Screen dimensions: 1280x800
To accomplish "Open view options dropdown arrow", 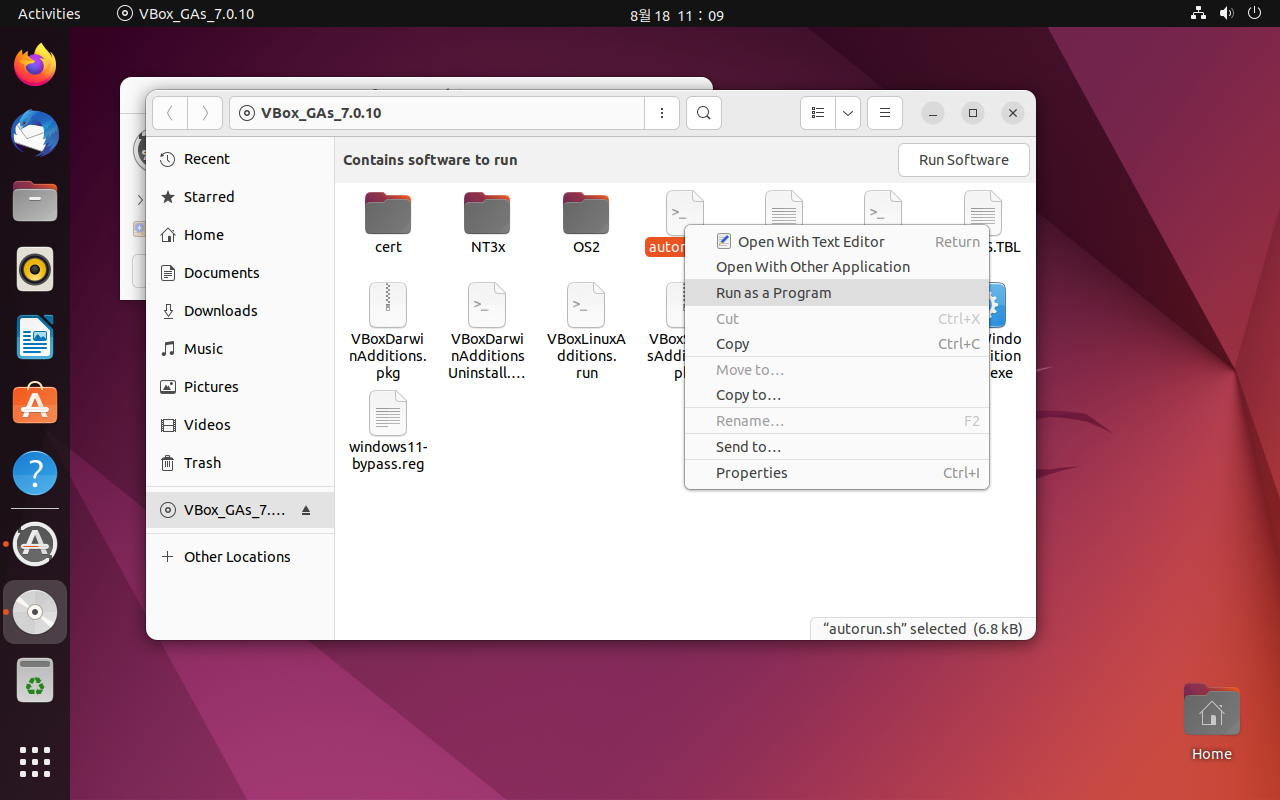I will tap(848, 113).
